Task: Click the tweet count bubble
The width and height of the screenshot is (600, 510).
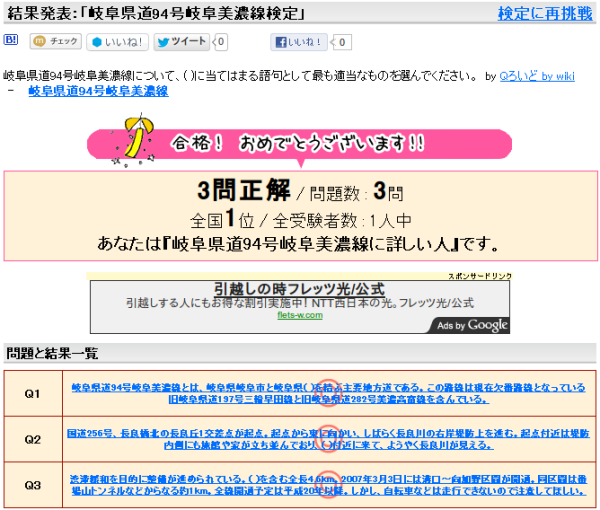Action: (x=221, y=42)
